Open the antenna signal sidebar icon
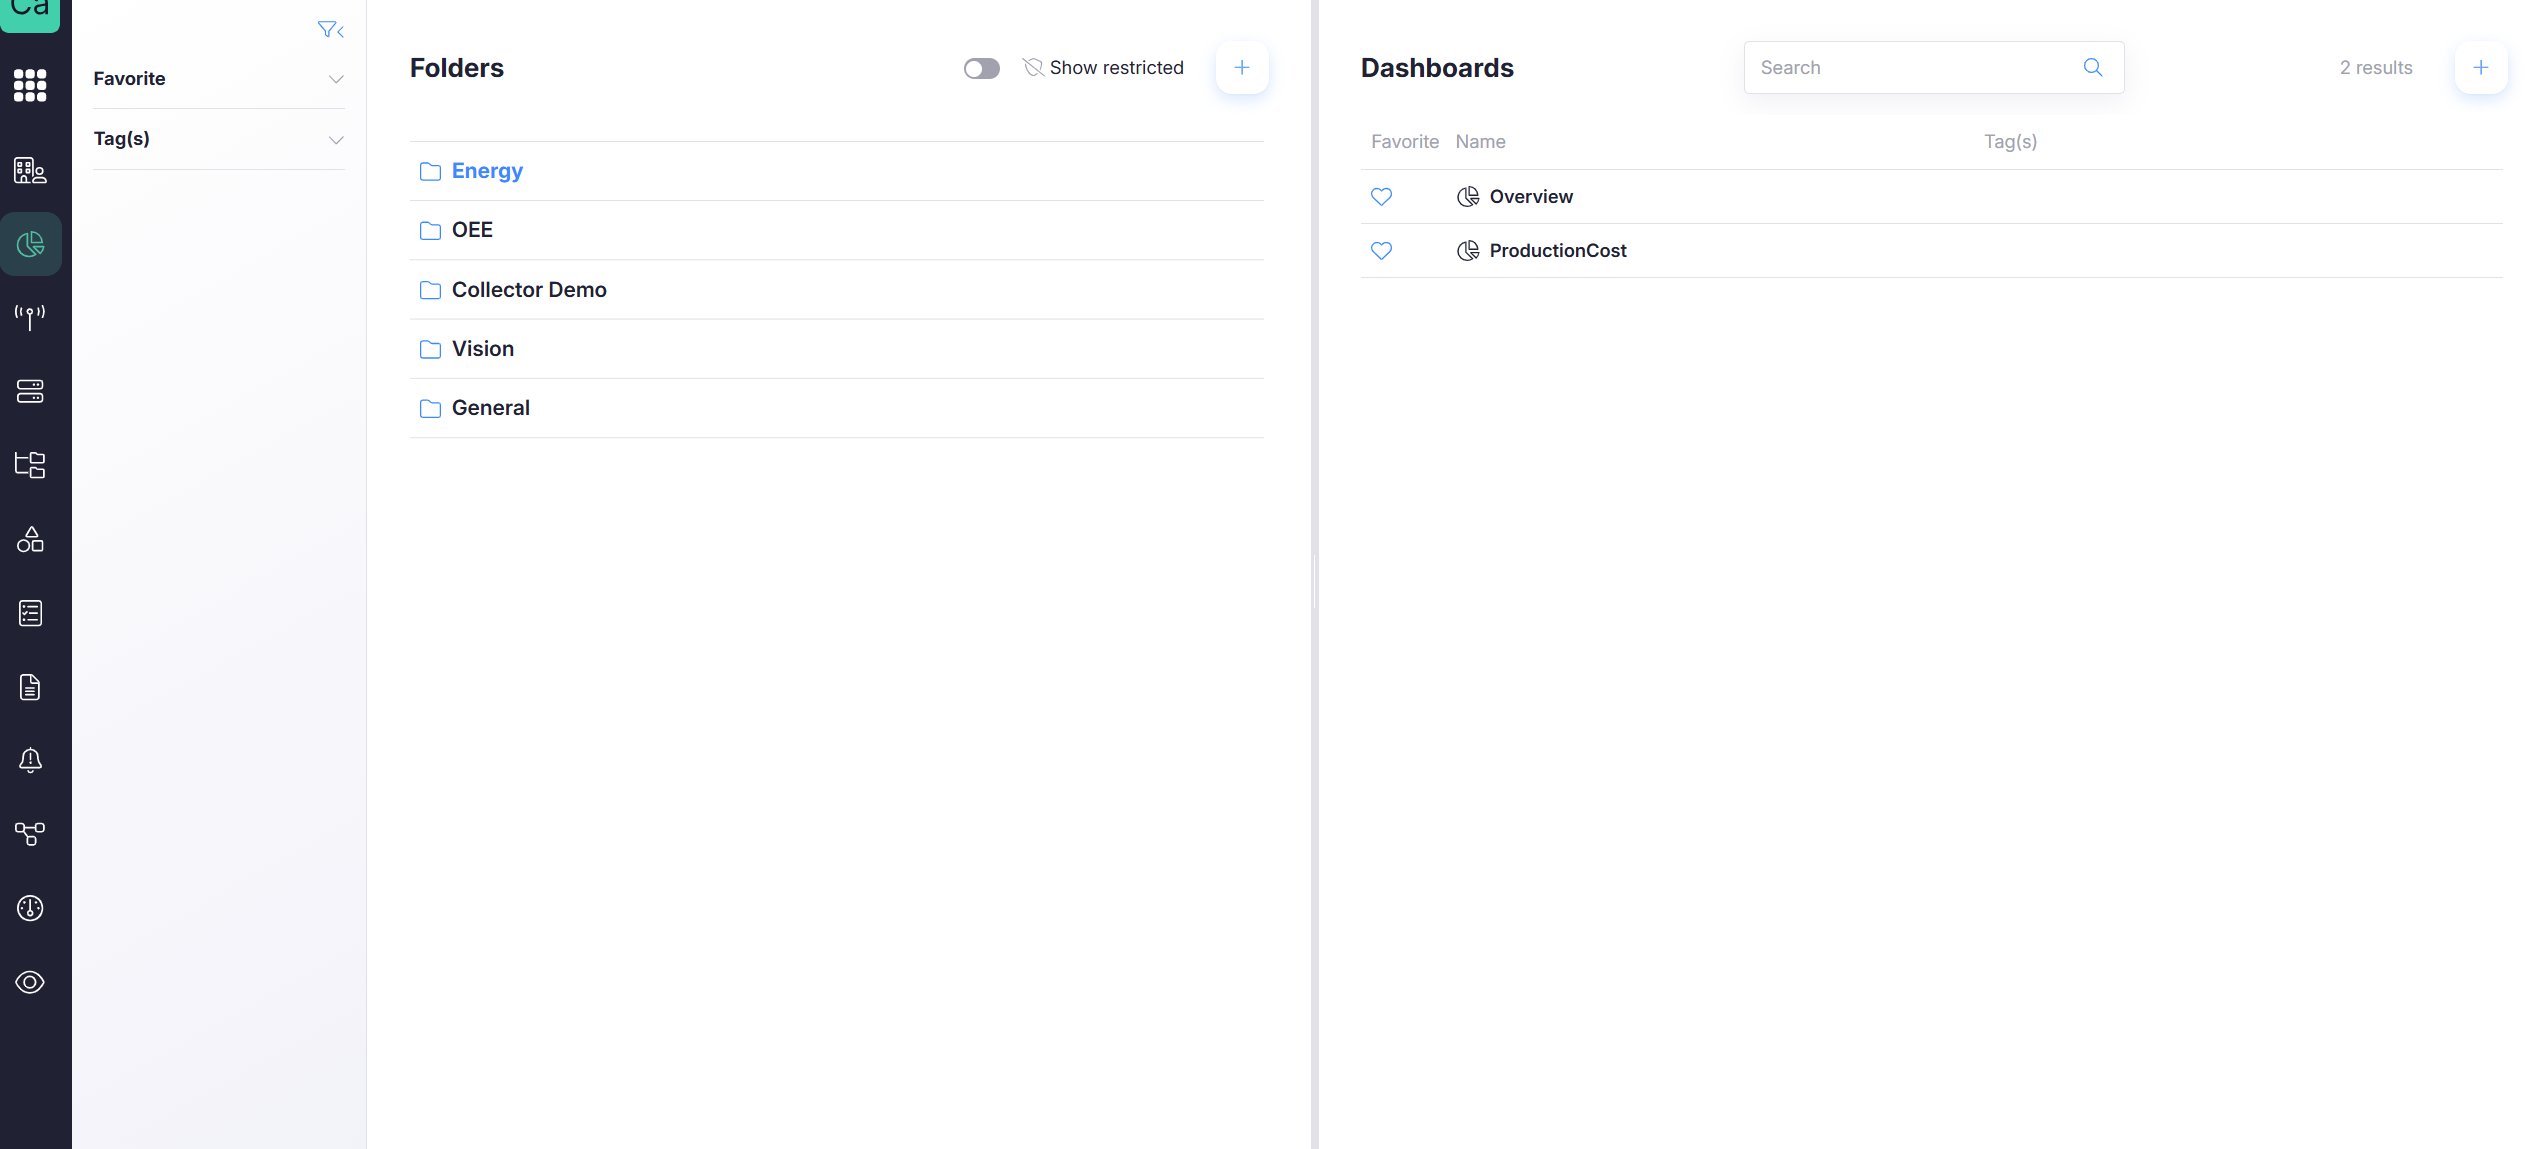 click(x=30, y=317)
